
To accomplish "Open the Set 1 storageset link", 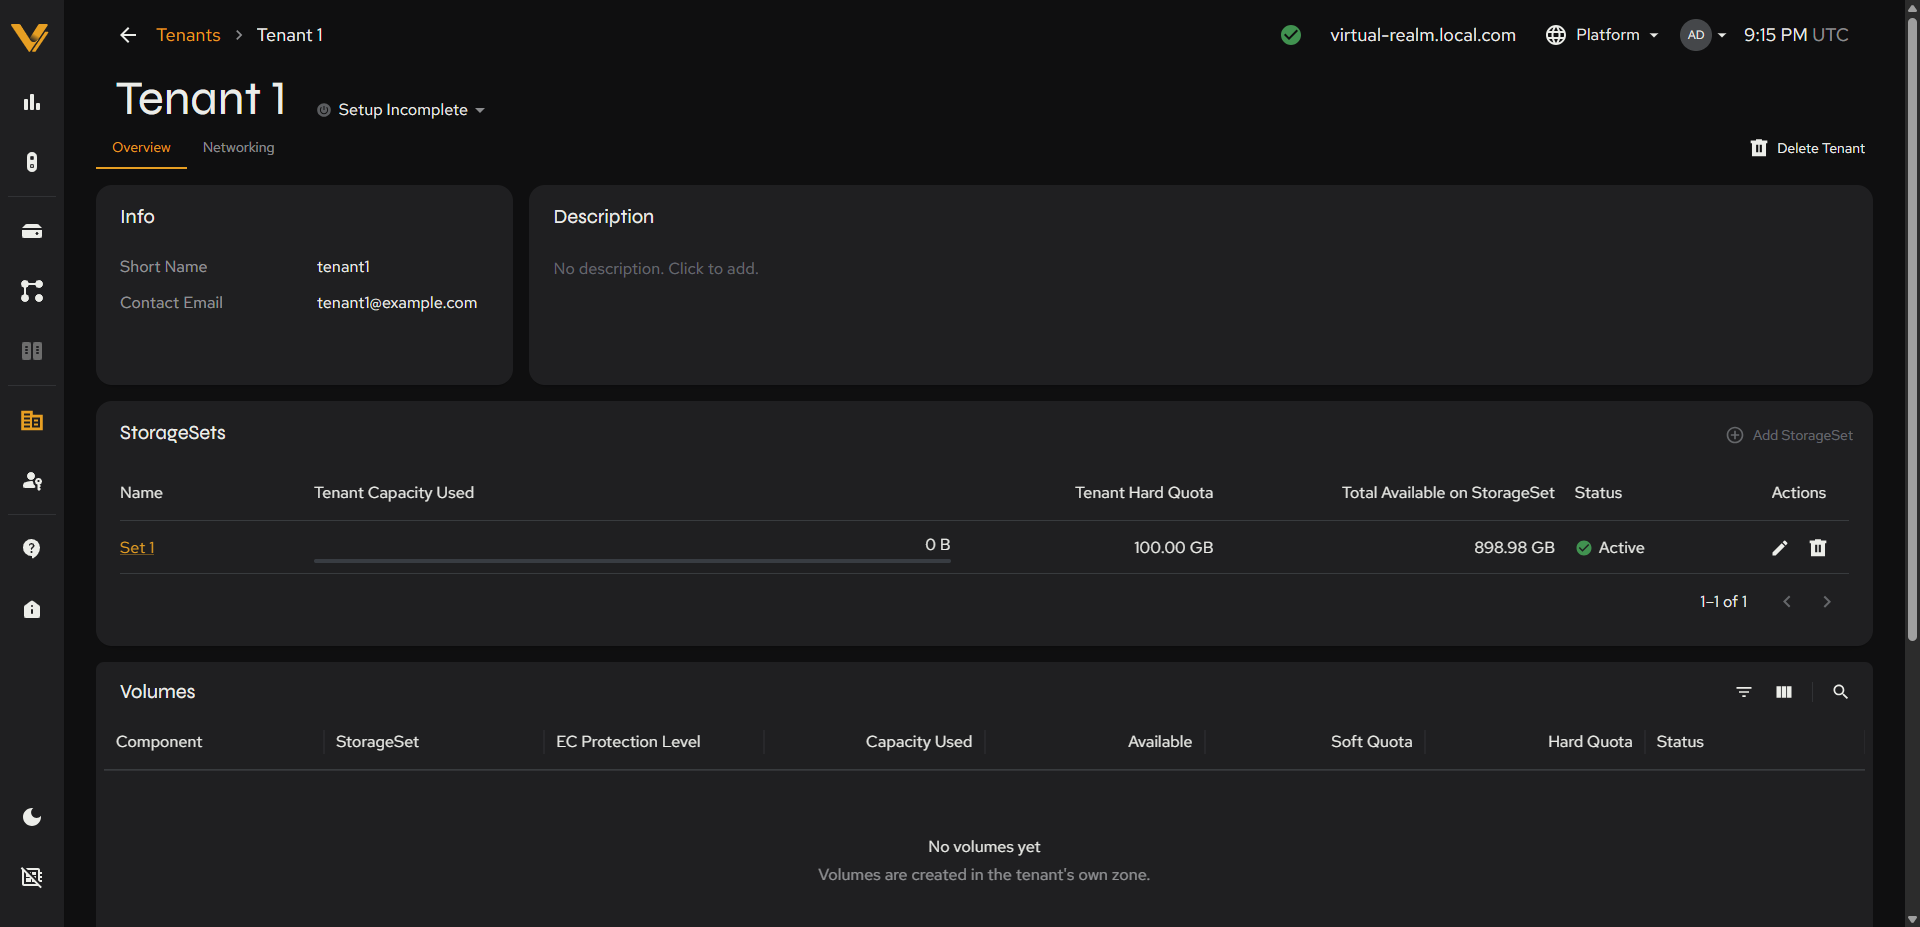I will (137, 548).
